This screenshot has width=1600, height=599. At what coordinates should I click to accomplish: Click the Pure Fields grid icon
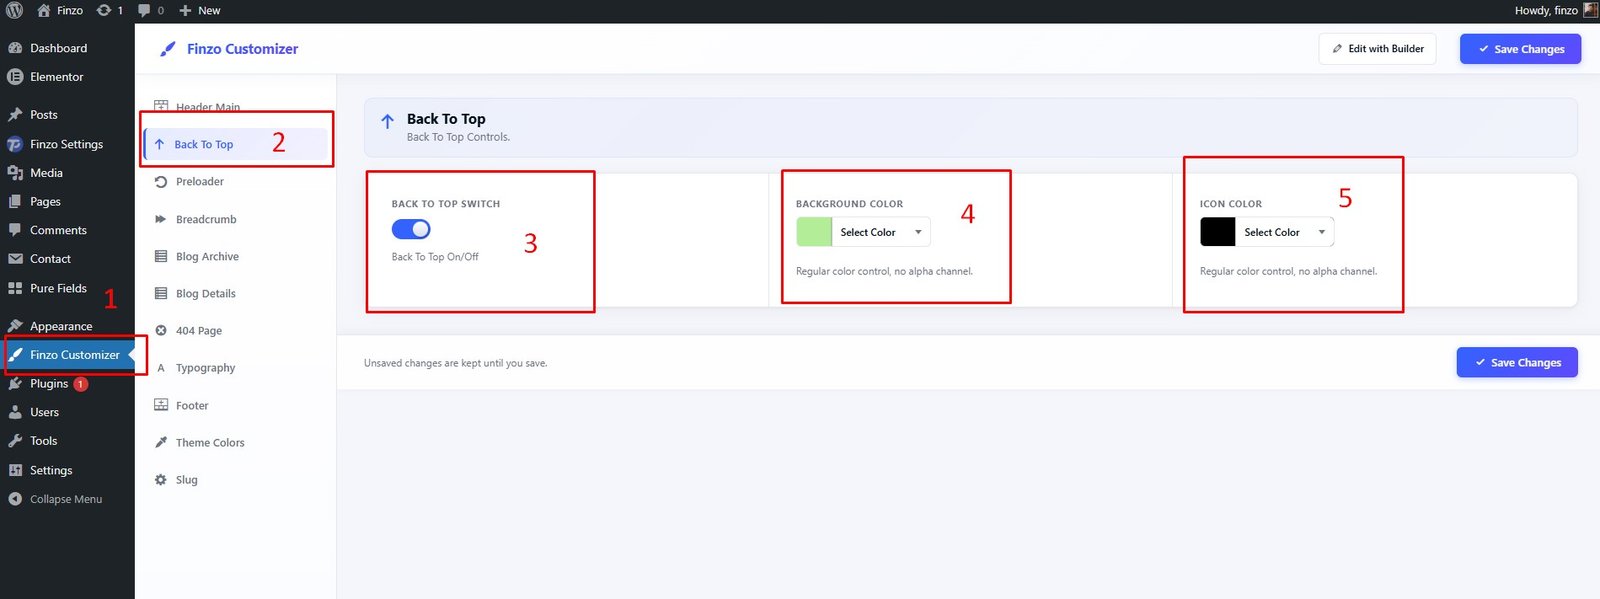(x=15, y=288)
